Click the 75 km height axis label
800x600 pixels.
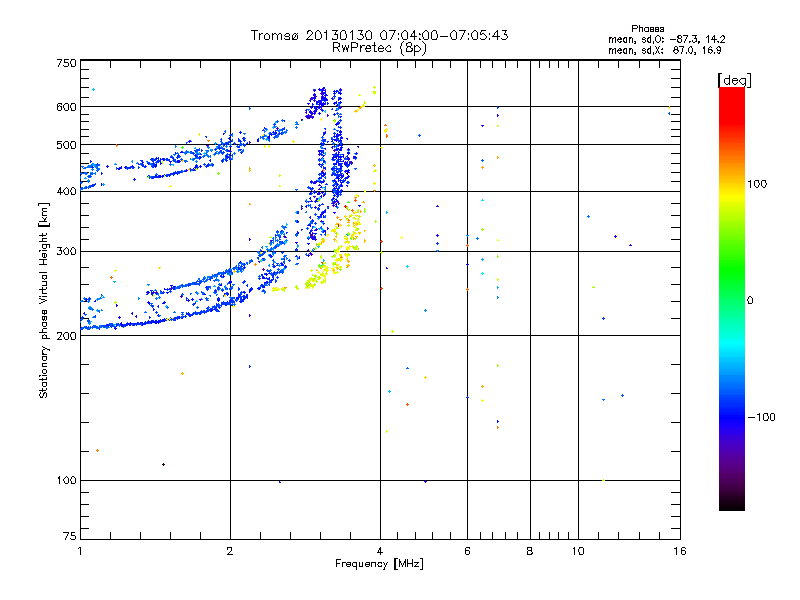70,536
